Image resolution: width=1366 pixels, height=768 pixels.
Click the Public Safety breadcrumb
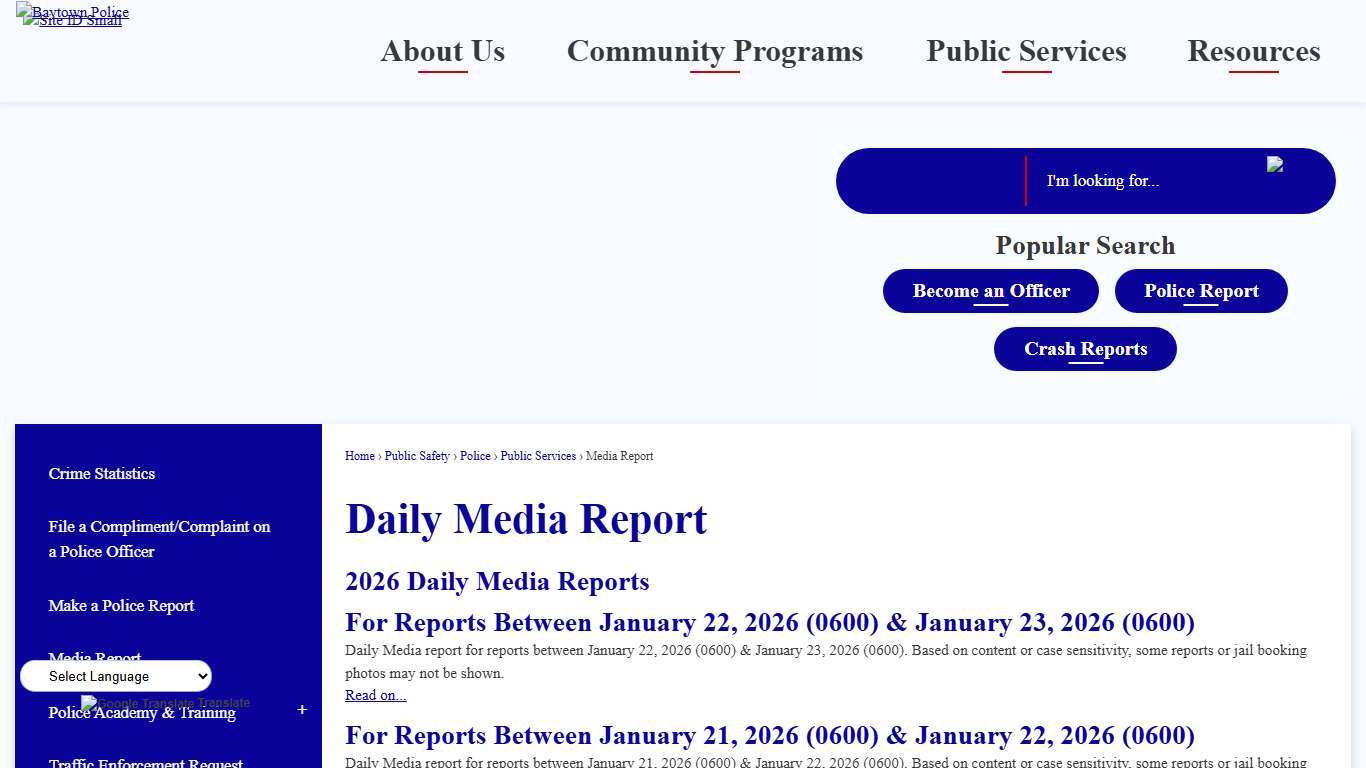[x=417, y=456]
